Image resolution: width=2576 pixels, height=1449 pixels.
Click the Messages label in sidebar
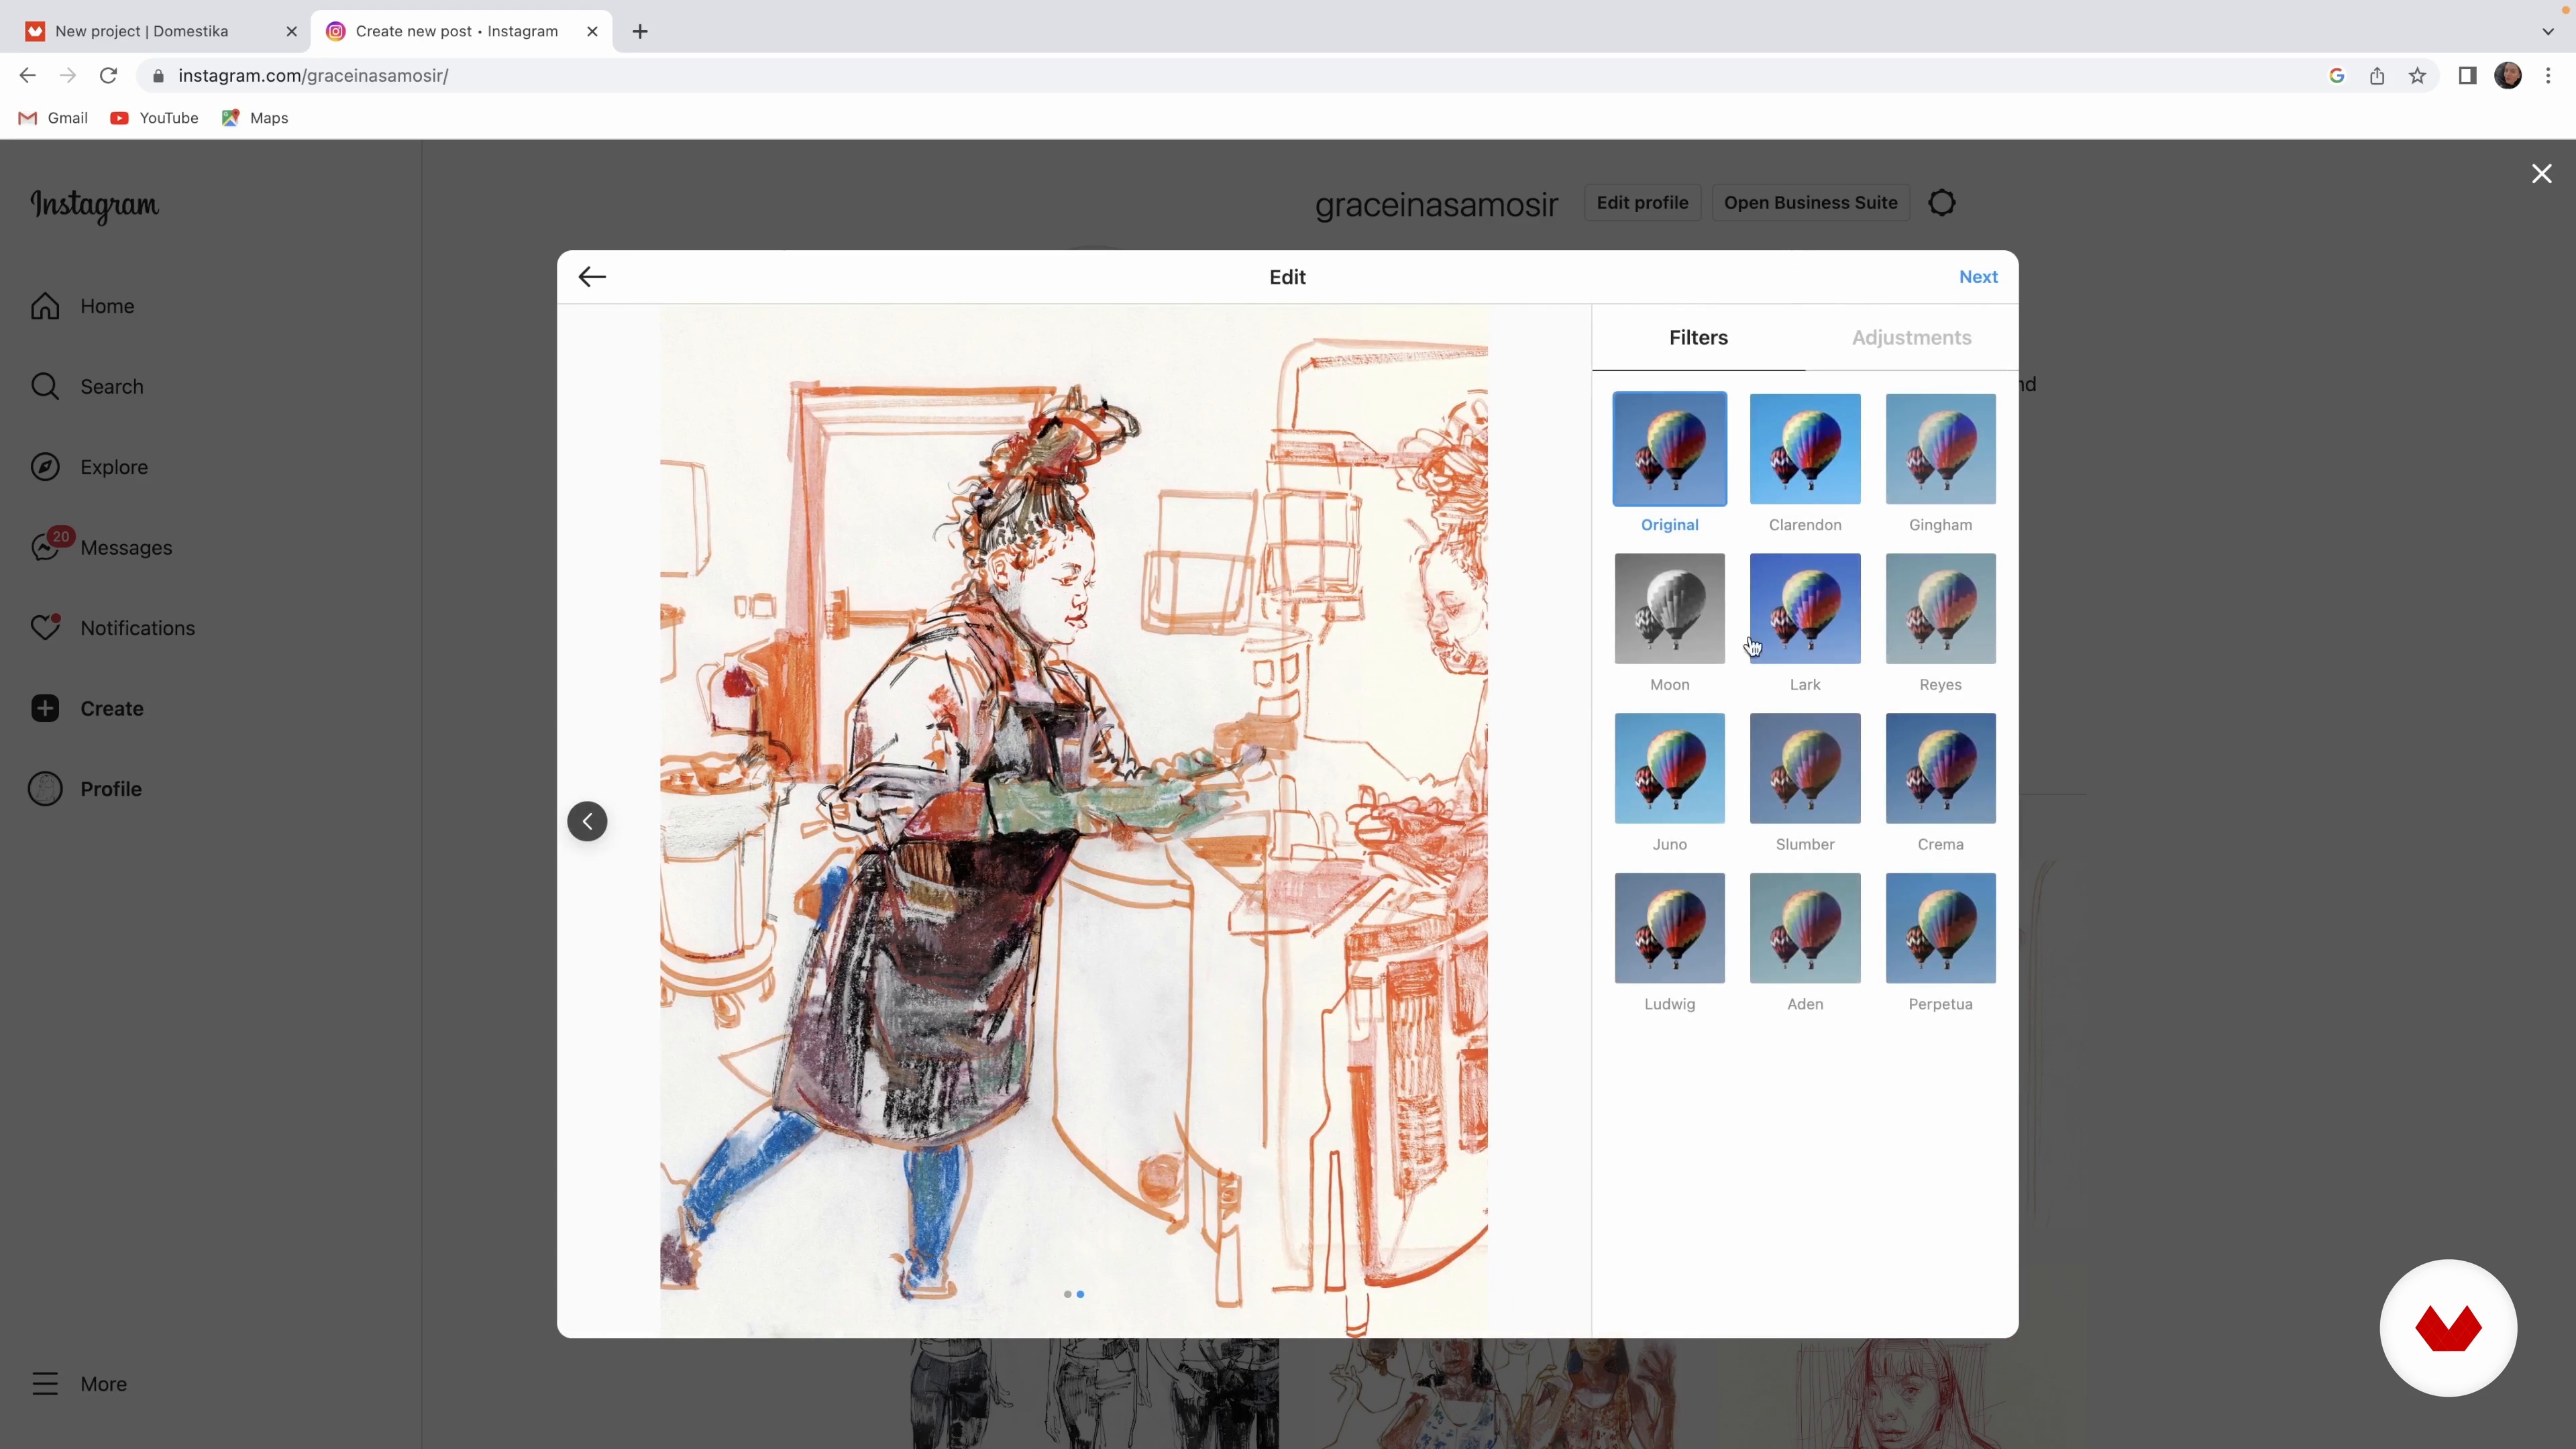(126, 548)
